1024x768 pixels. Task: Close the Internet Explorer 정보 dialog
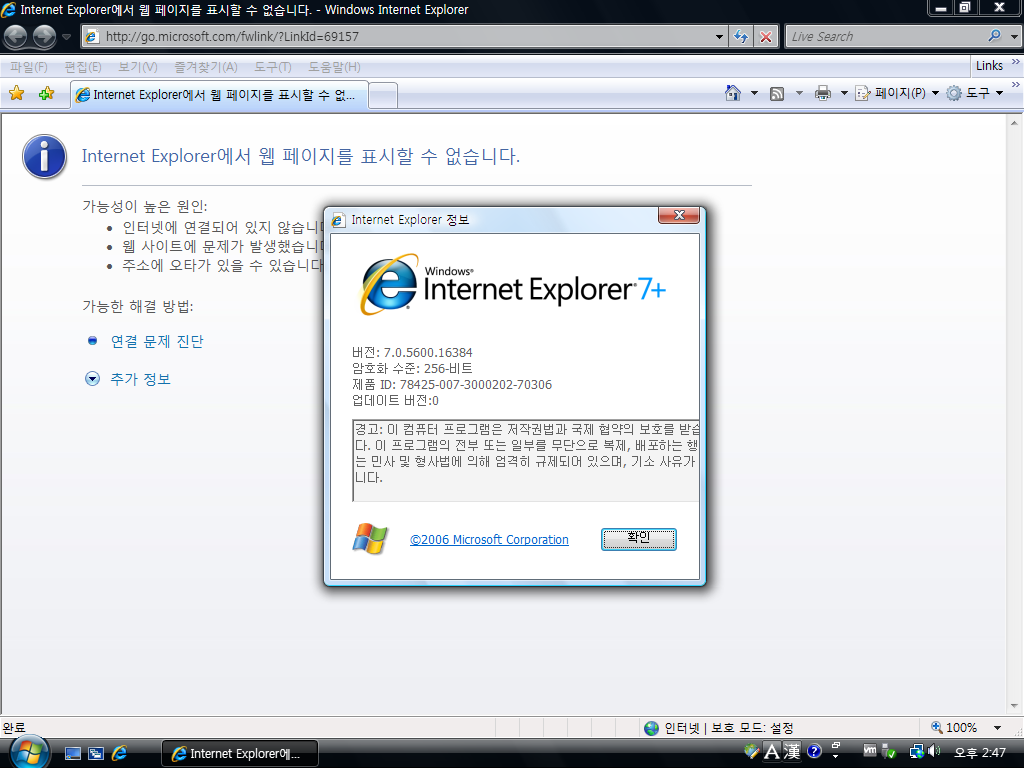point(679,215)
